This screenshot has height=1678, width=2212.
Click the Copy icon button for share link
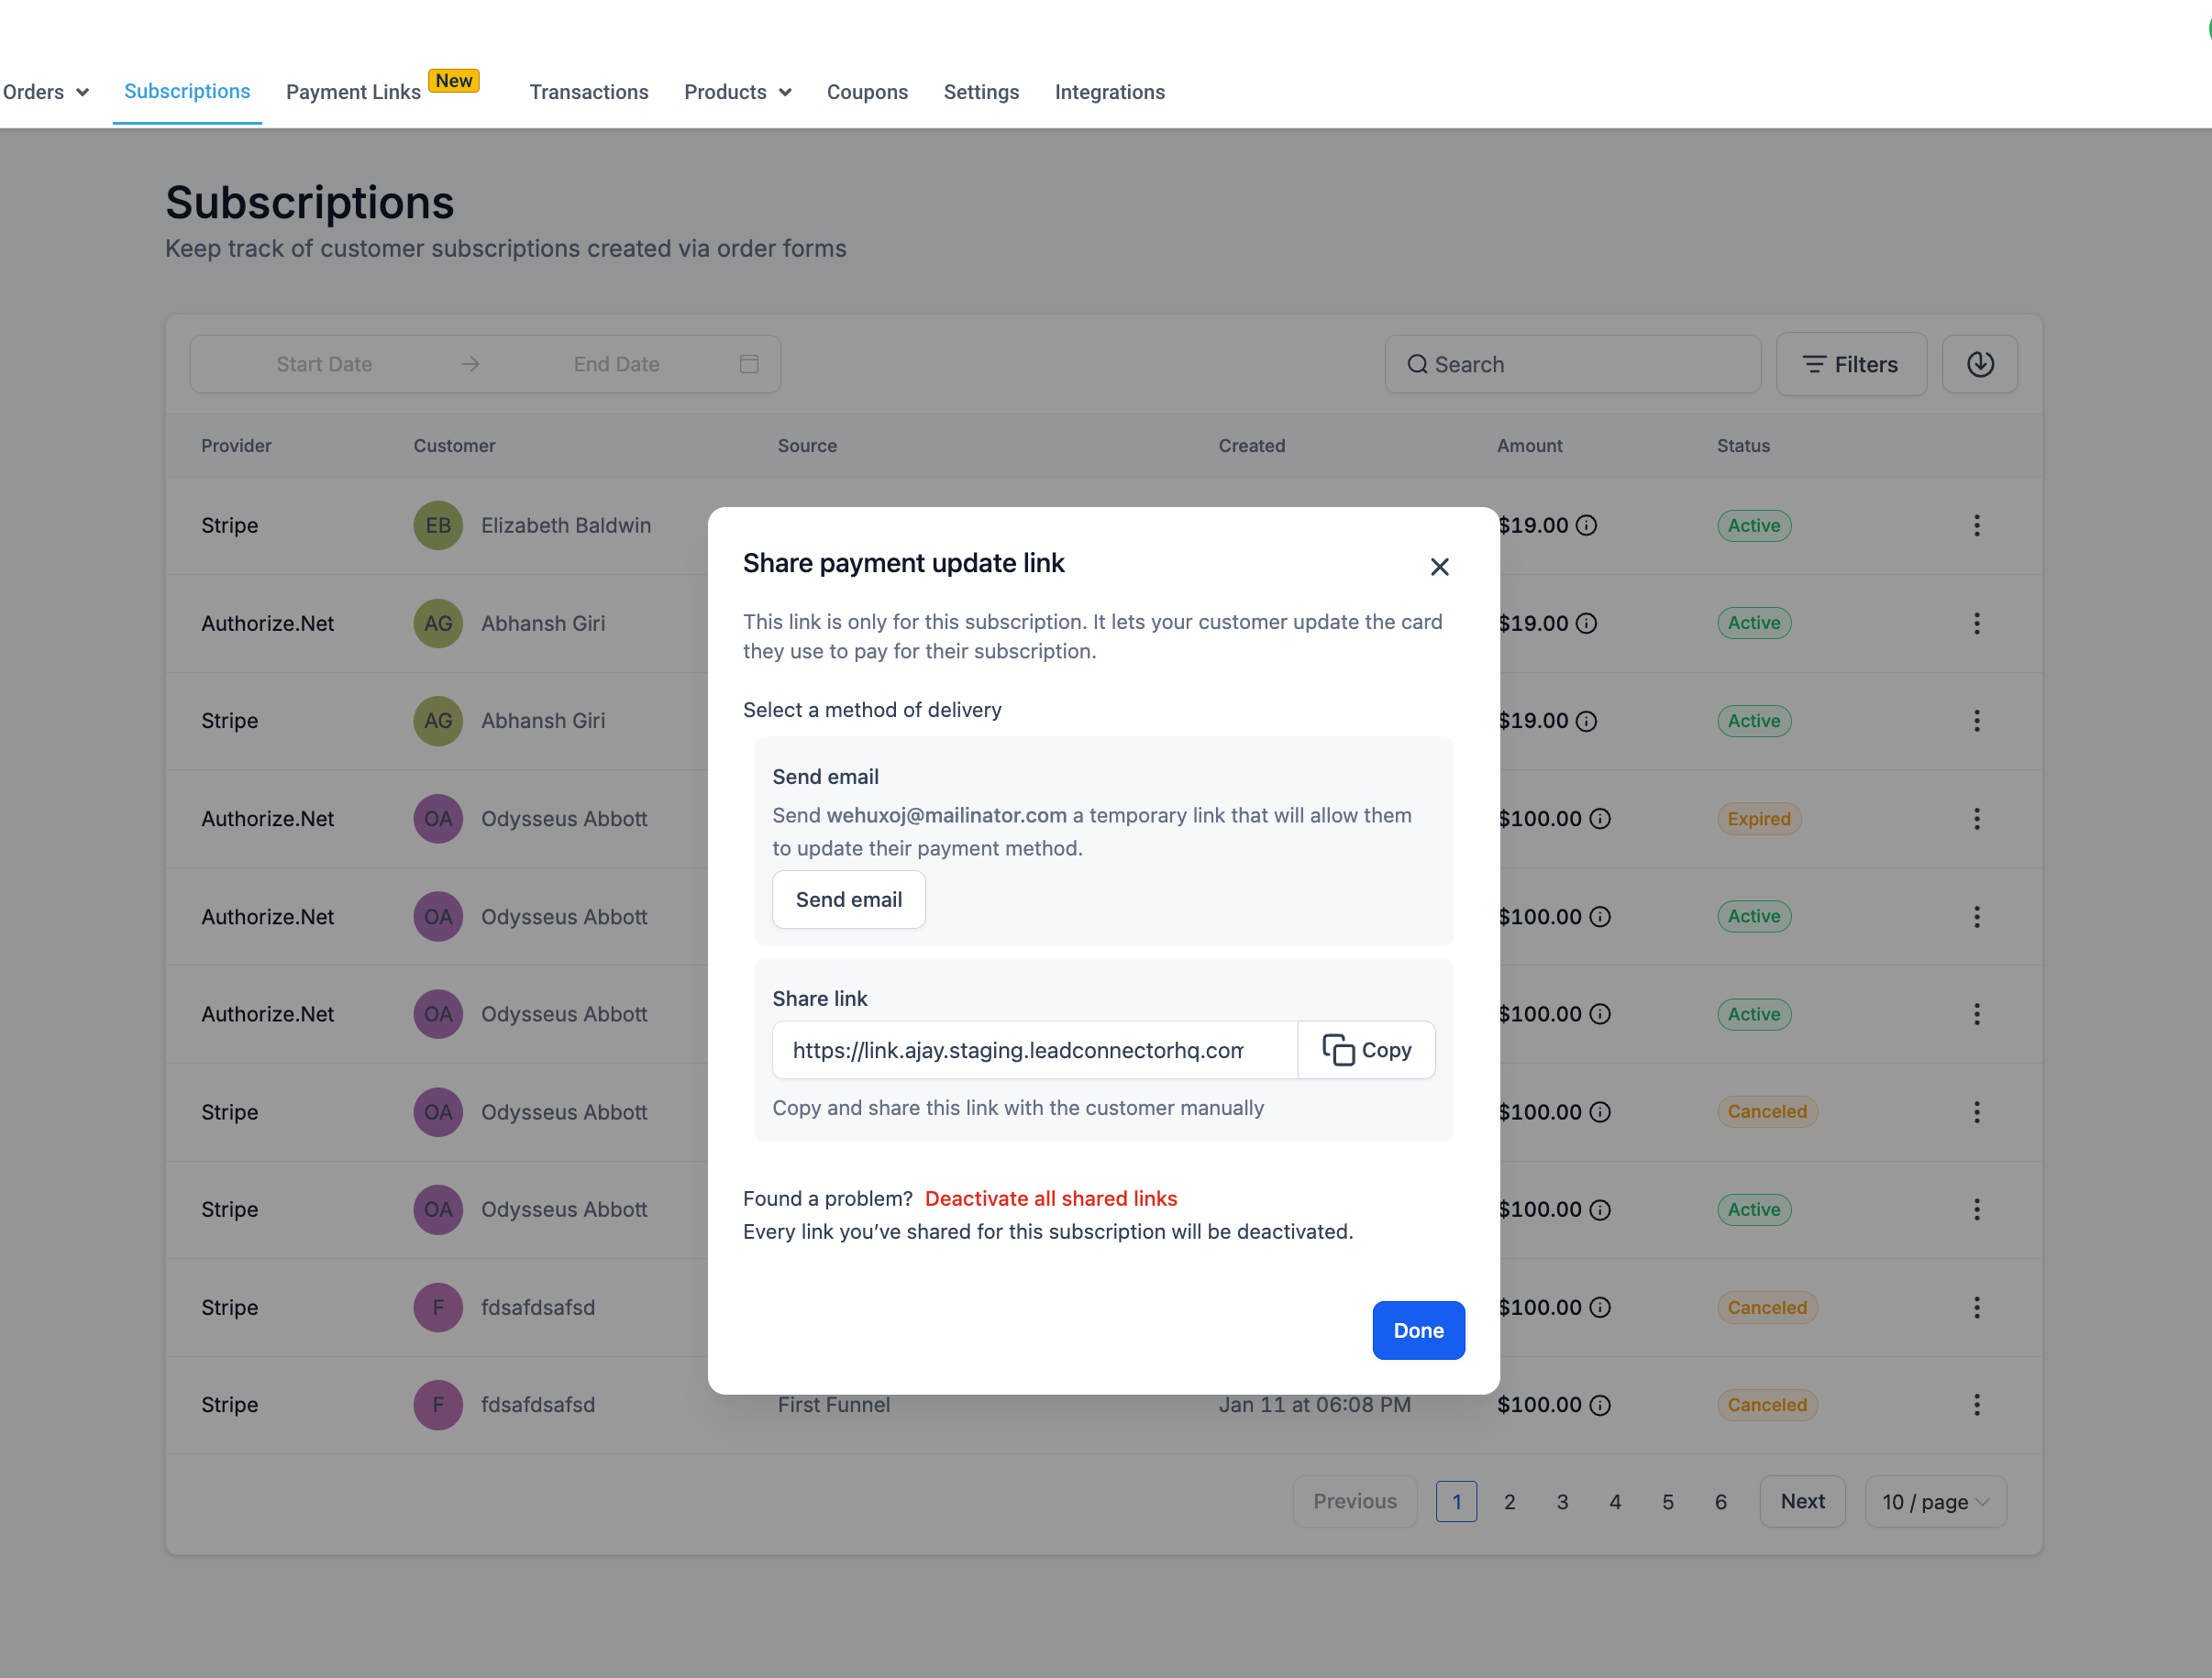click(1366, 1050)
